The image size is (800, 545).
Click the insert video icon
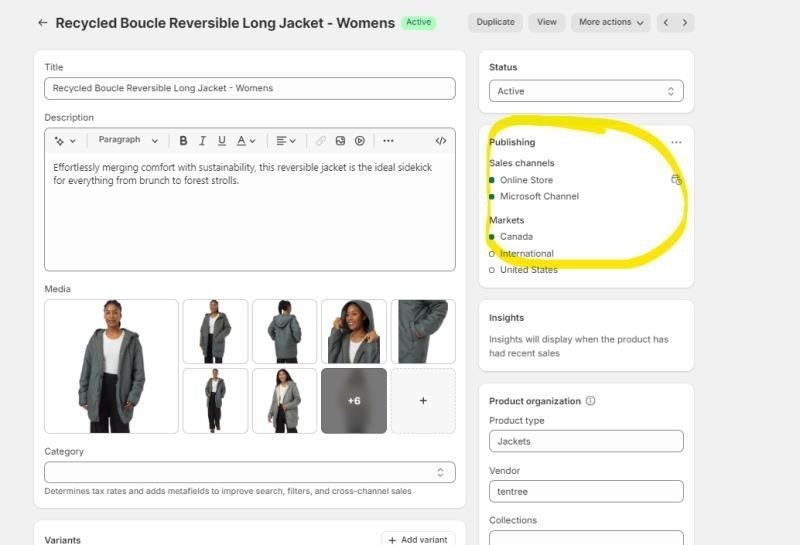[x=359, y=141]
